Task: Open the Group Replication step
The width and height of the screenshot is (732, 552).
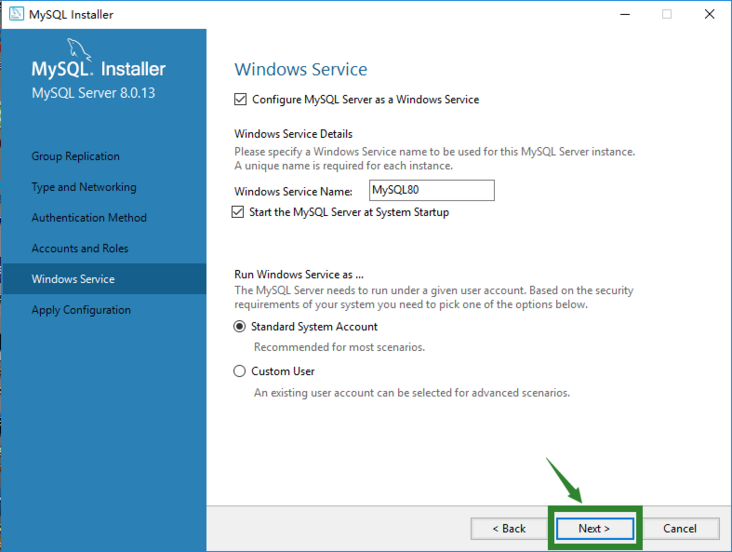Action: point(76,156)
